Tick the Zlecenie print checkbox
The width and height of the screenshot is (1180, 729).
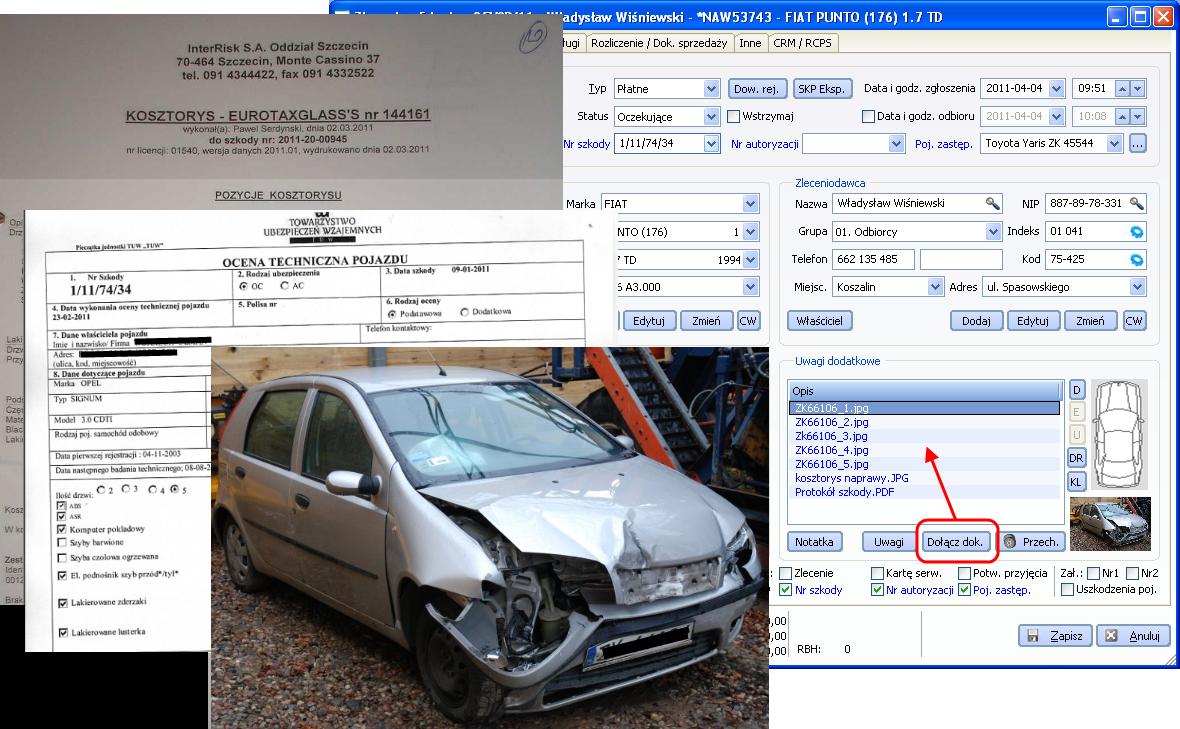pyautogui.click(x=786, y=573)
